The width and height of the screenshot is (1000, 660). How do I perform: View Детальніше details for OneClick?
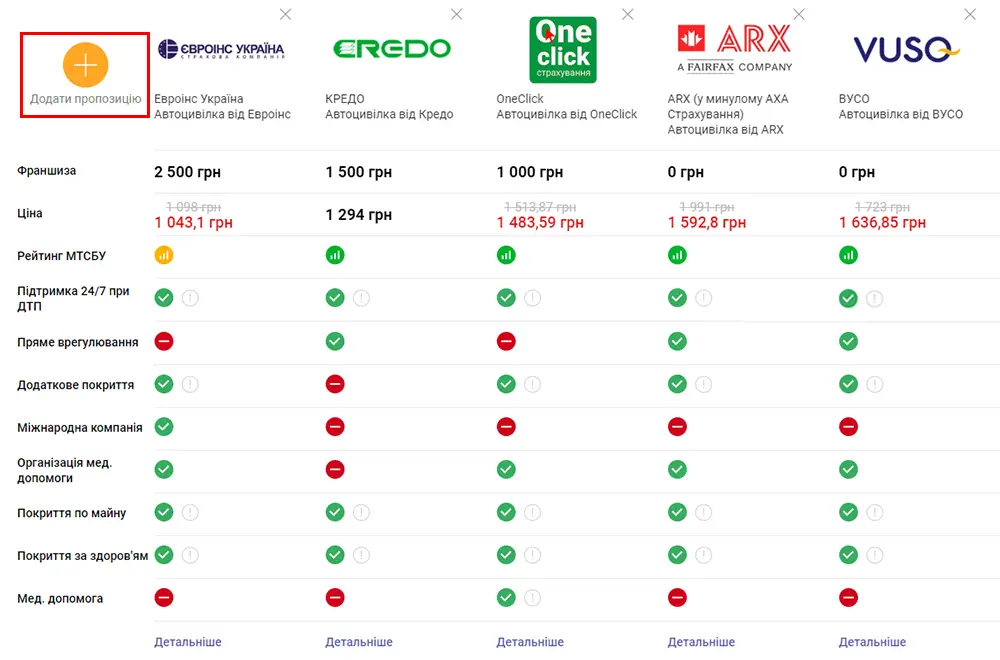pos(530,642)
